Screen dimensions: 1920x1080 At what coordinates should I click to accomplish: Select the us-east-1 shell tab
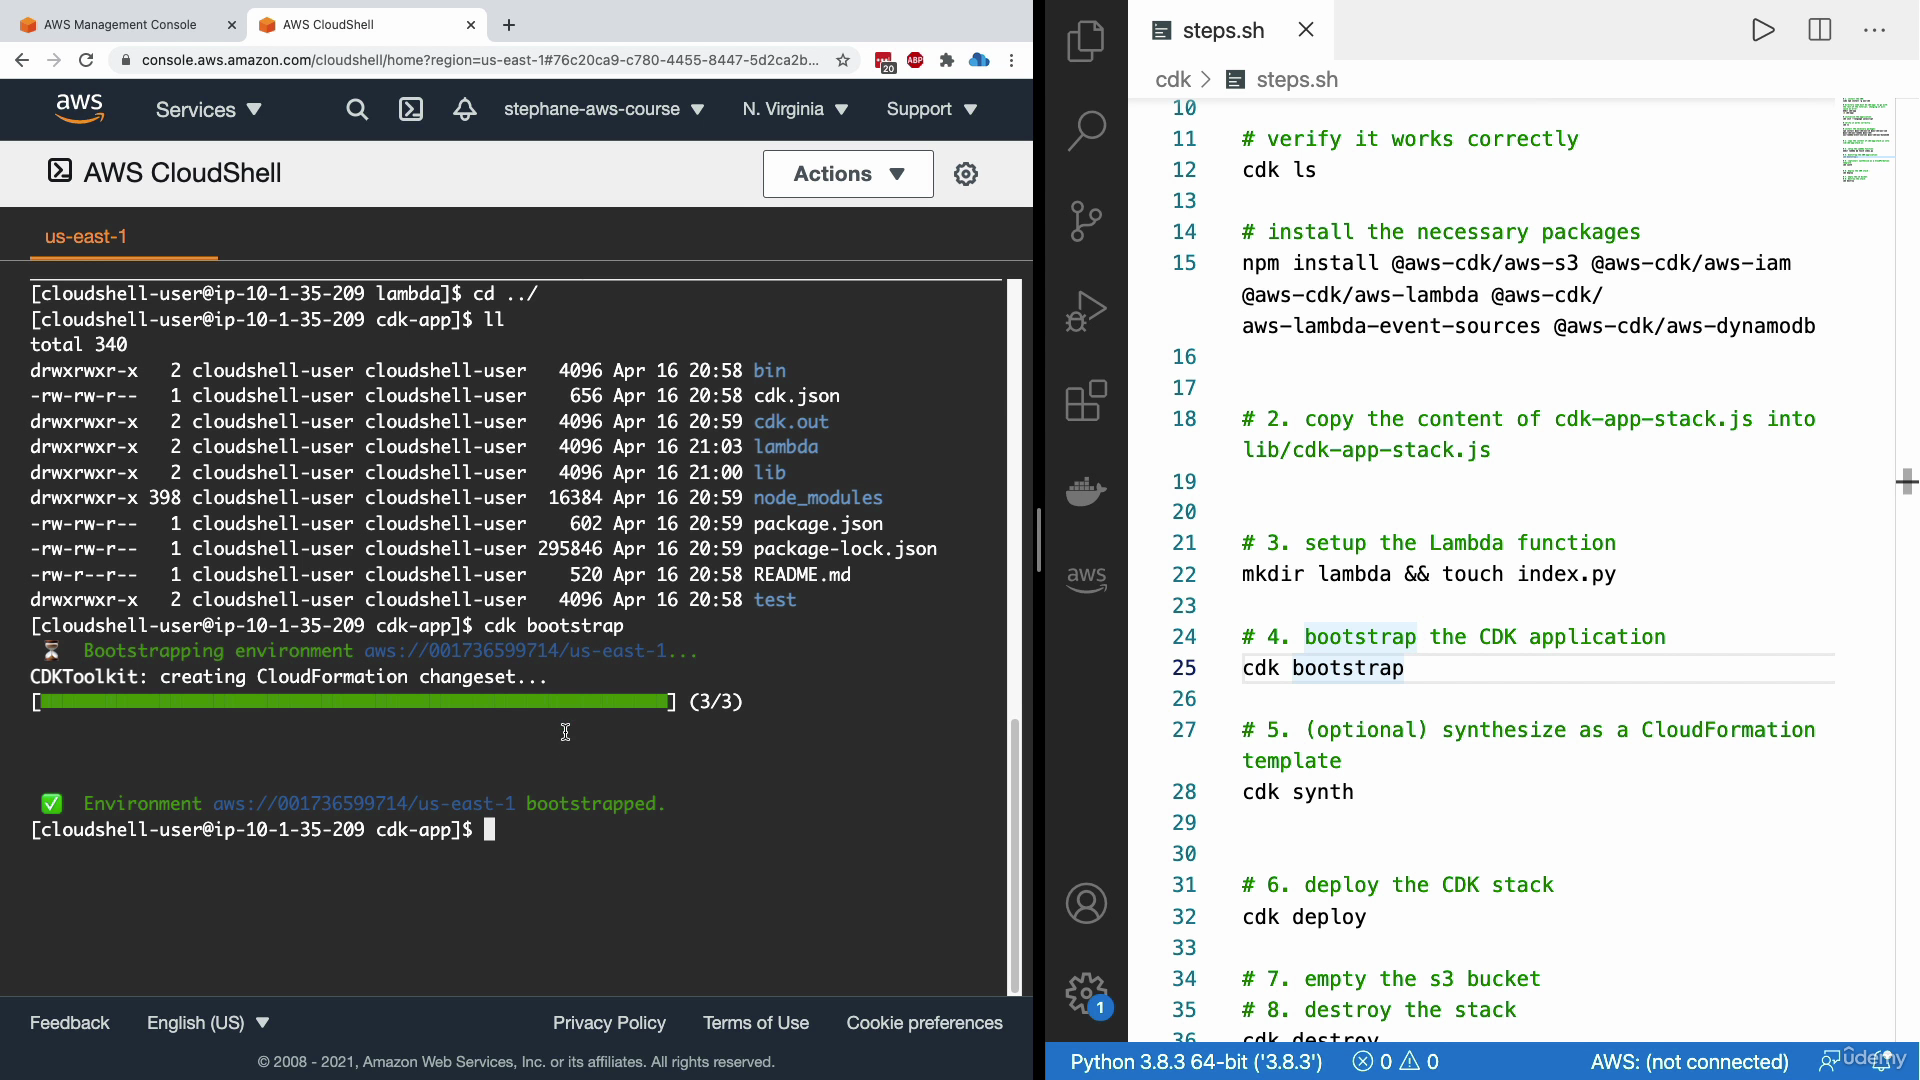86,237
